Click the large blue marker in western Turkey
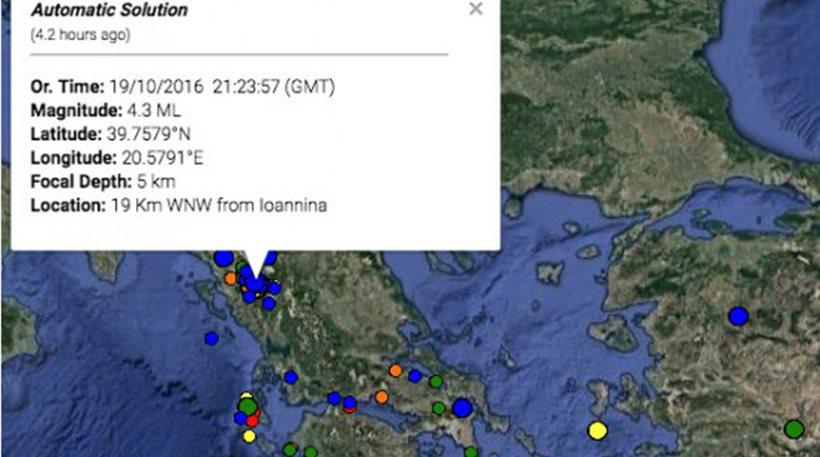 coord(738,316)
